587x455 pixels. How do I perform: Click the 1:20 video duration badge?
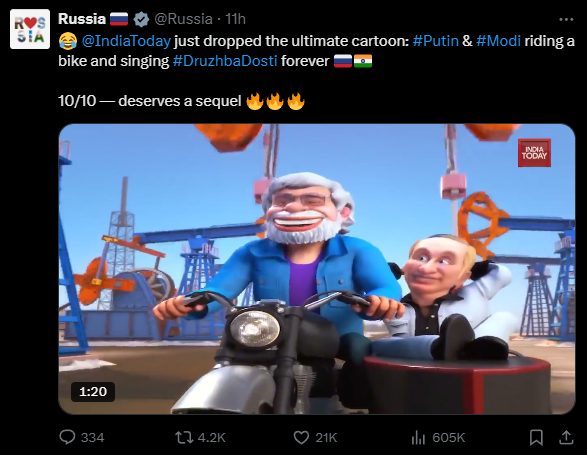click(93, 392)
